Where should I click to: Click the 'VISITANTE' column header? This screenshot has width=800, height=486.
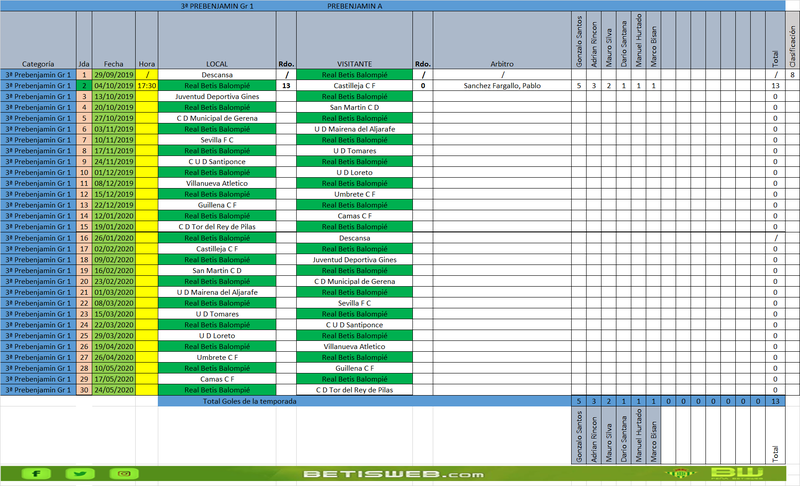coord(355,40)
